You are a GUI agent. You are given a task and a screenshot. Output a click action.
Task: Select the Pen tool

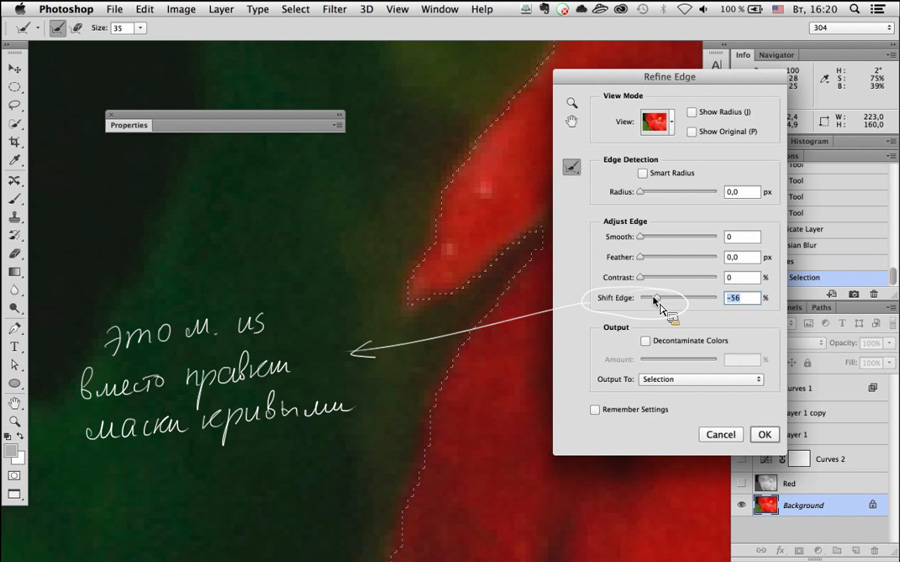pos(14,328)
